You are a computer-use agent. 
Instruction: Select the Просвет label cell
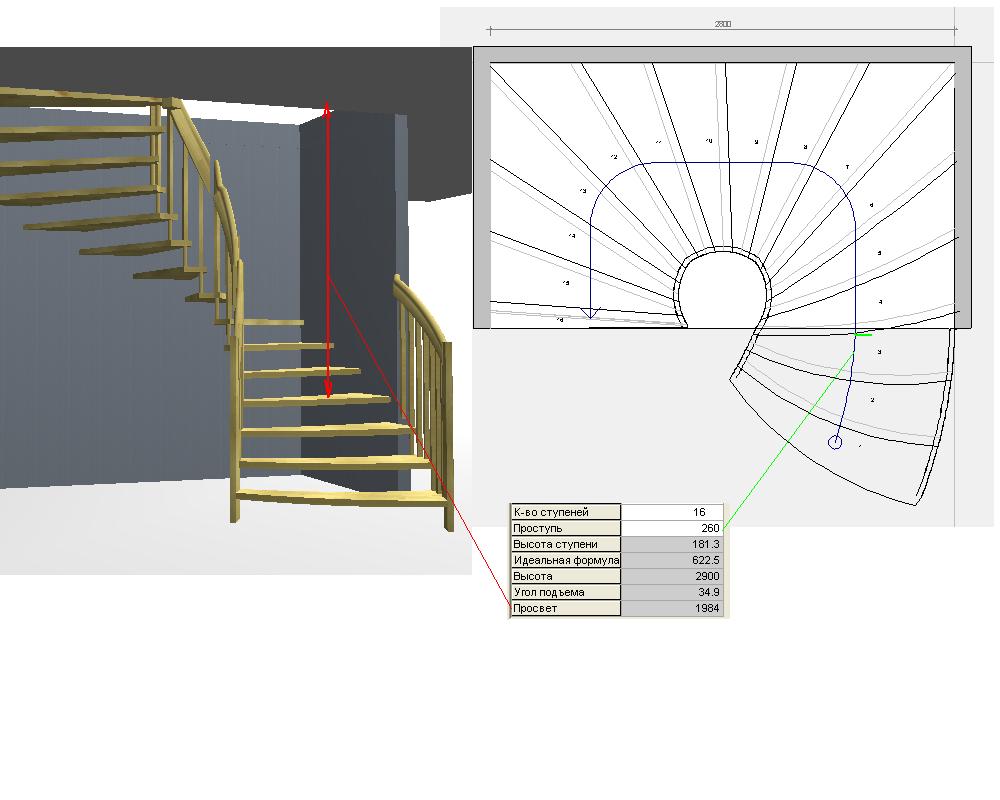565,608
